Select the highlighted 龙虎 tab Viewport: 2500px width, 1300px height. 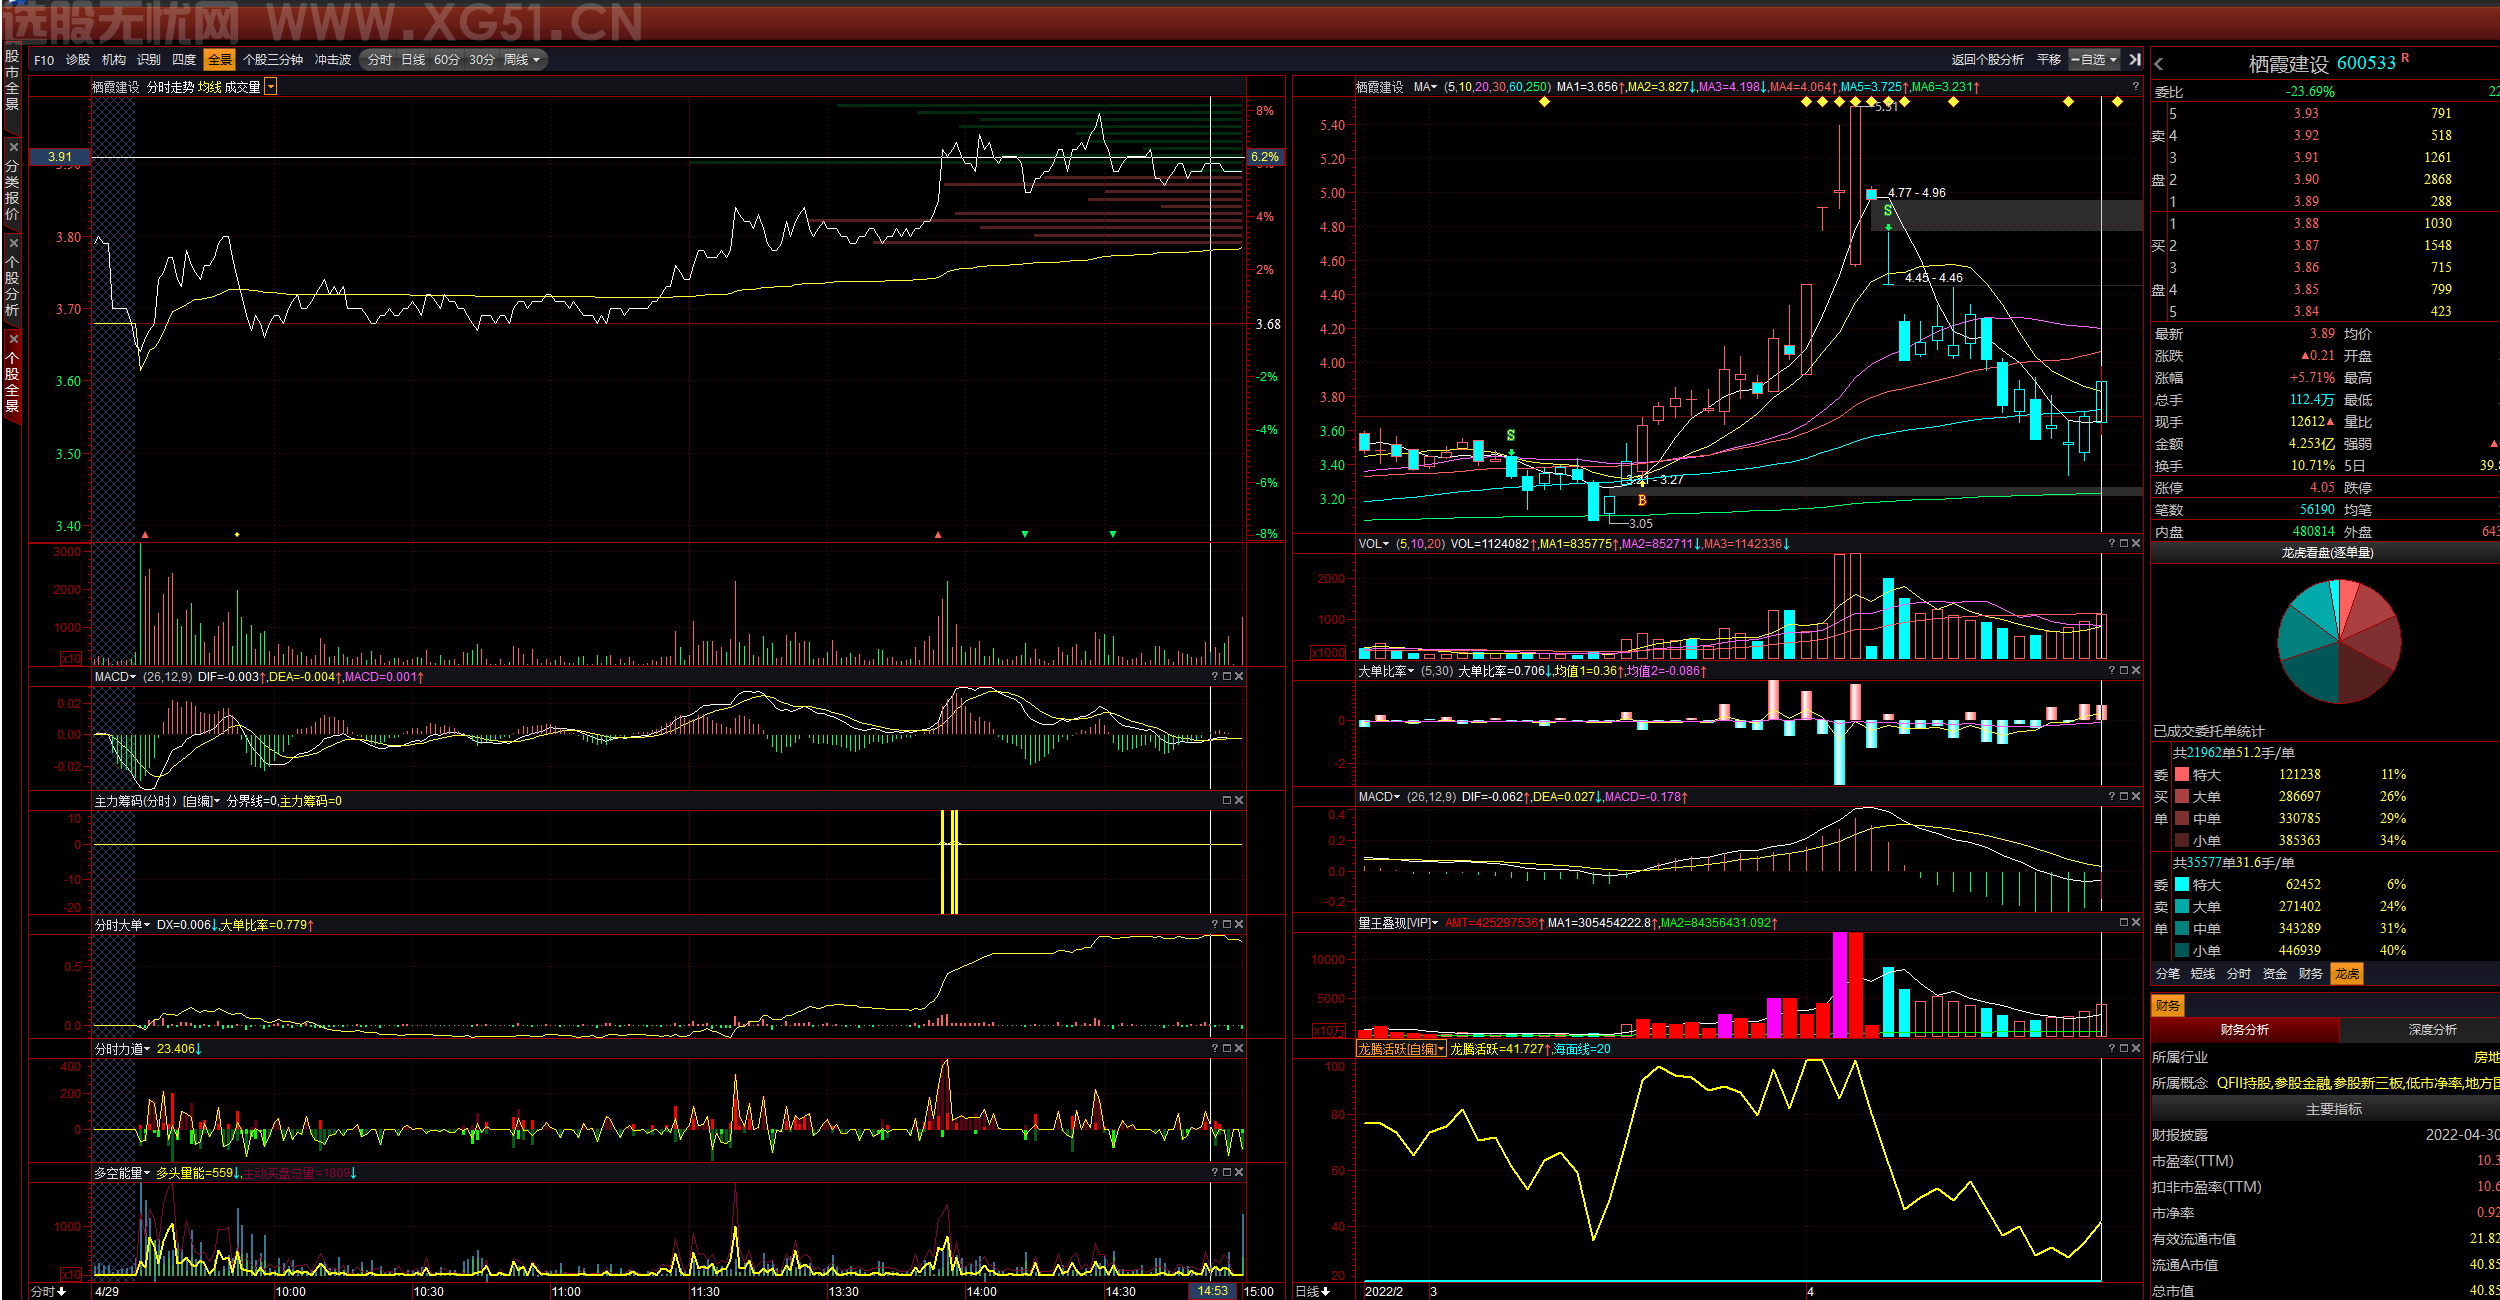pyautogui.click(x=2347, y=974)
